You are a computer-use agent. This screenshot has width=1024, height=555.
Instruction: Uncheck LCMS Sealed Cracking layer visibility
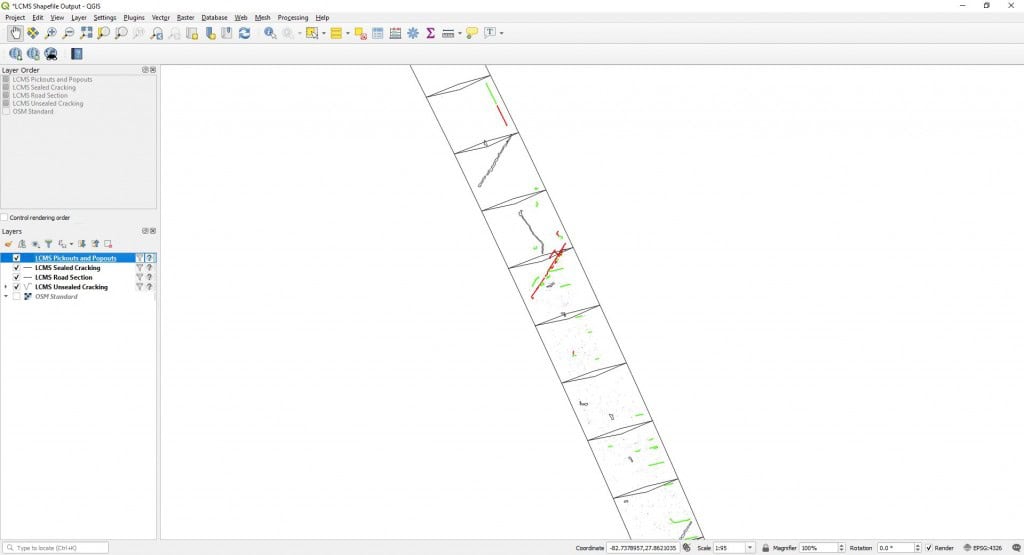(x=16, y=268)
